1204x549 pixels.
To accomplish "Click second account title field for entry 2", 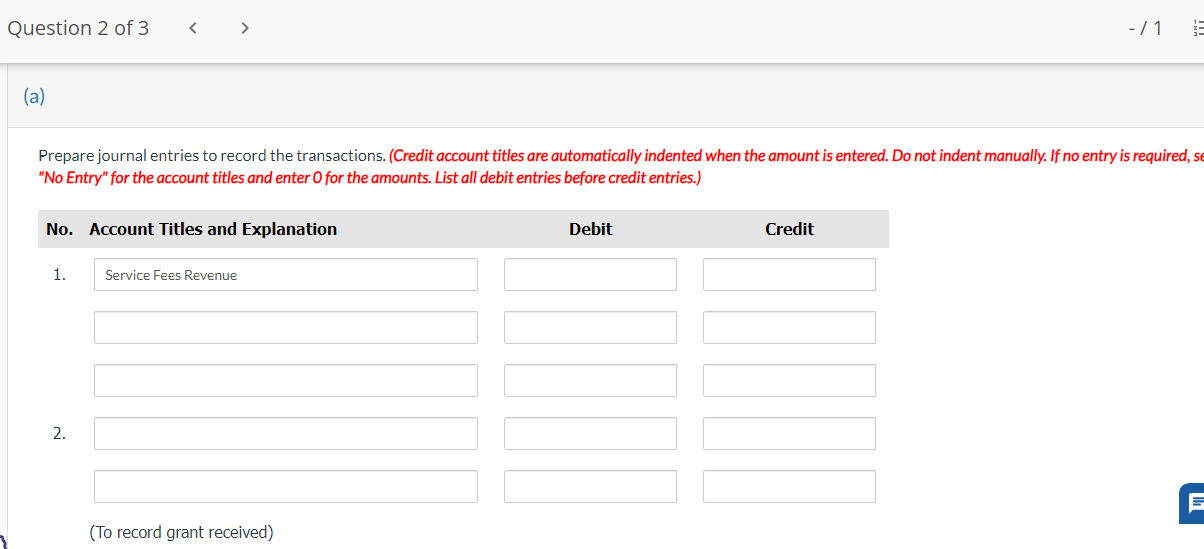I will coord(286,487).
